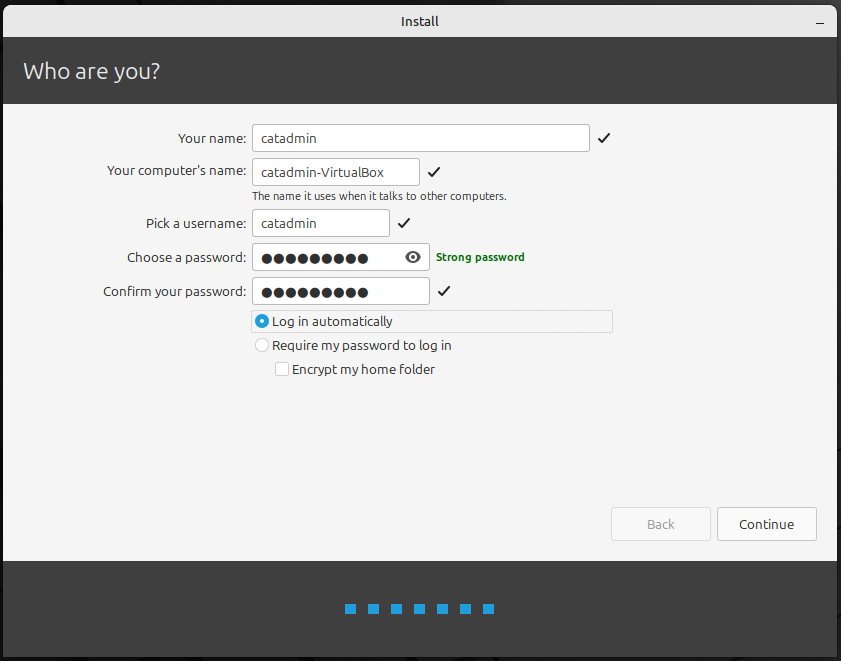Image resolution: width=841 pixels, height=661 pixels.
Task: Click the checkmark next to Confirm password
Action: (x=444, y=291)
